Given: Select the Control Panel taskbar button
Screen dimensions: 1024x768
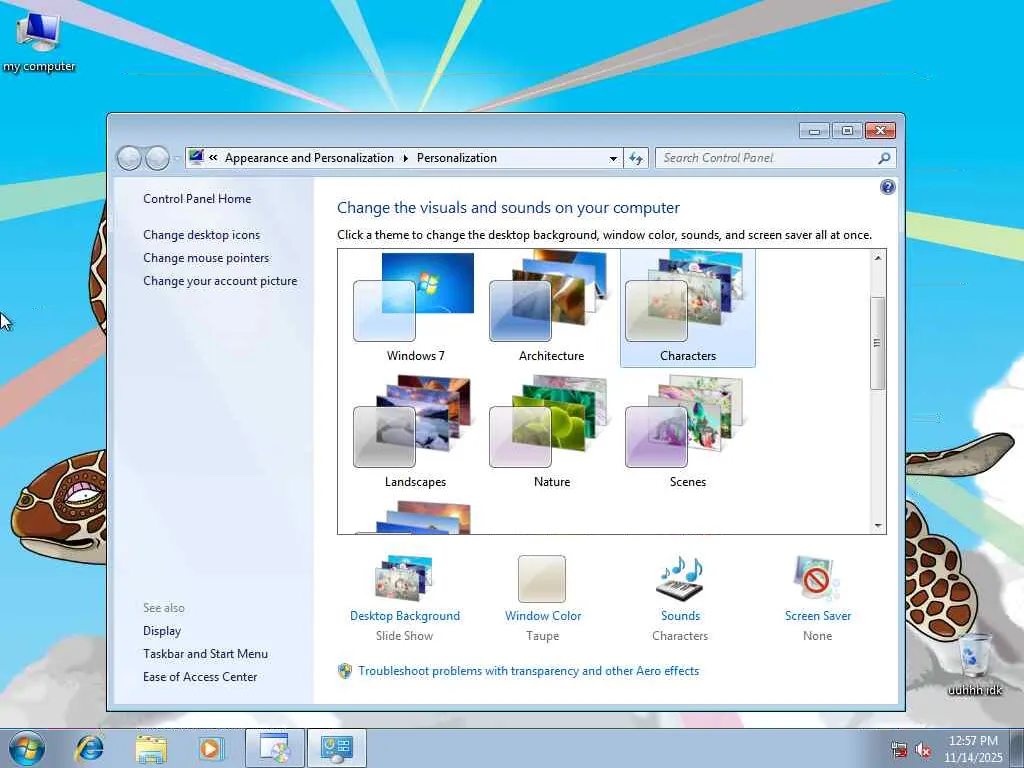Looking at the screenshot, I should pos(336,748).
